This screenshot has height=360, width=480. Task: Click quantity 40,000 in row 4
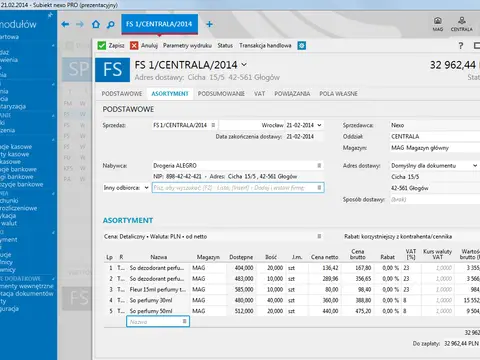pos(275,300)
